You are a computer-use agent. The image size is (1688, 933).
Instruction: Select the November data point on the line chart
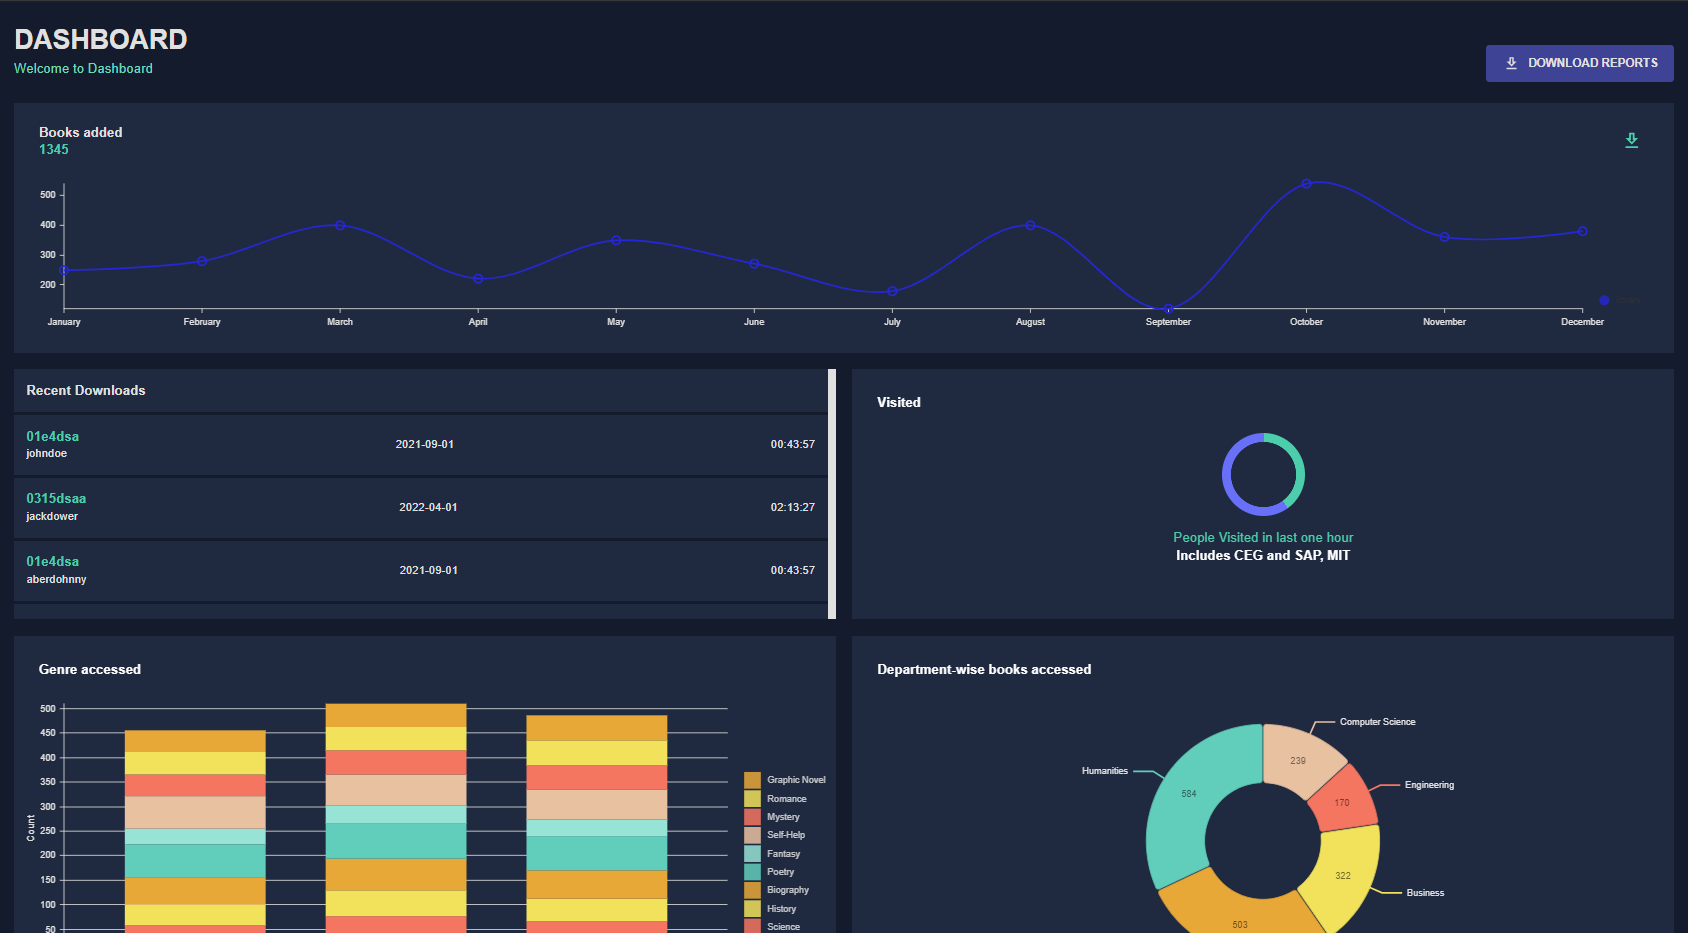point(1444,237)
